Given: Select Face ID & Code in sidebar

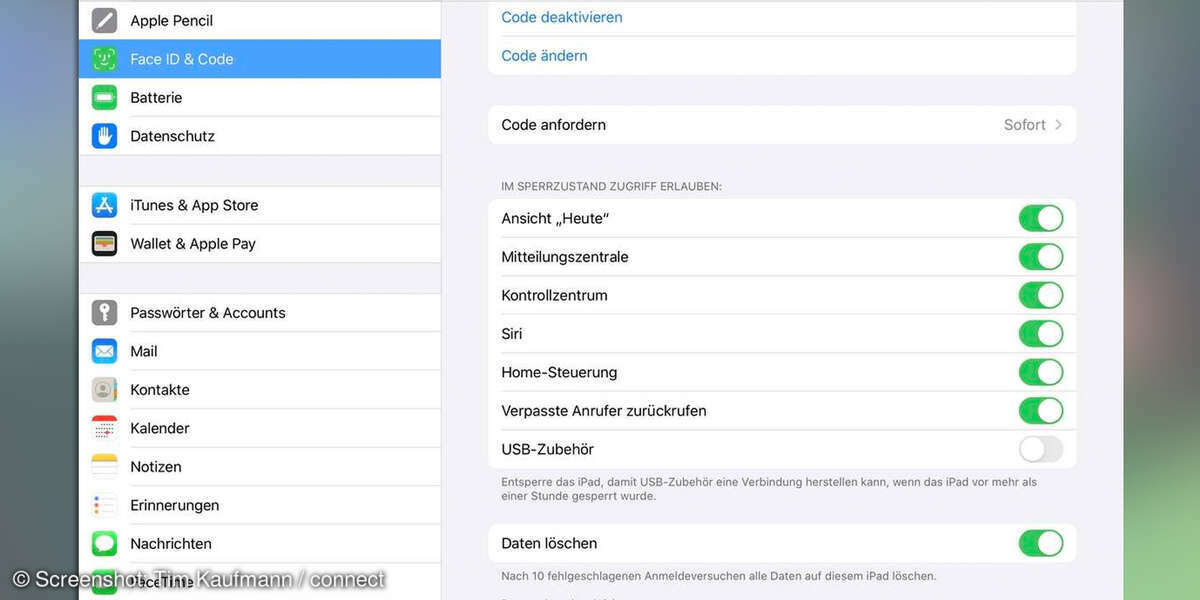Looking at the screenshot, I should tap(260, 59).
